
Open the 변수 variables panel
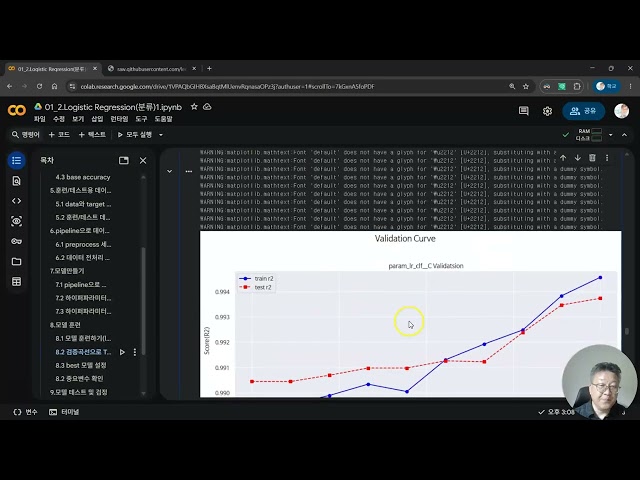click(x=25, y=412)
